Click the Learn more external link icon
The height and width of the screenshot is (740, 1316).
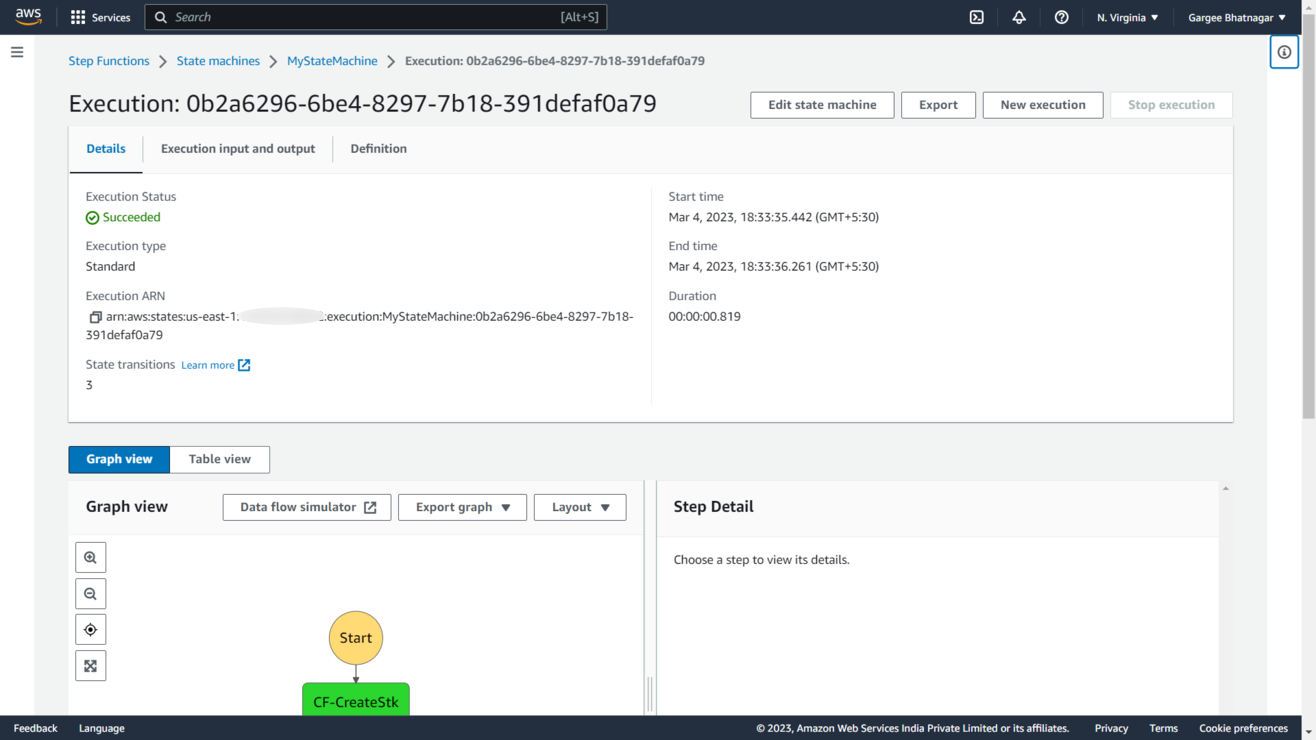click(x=244, y=365)
